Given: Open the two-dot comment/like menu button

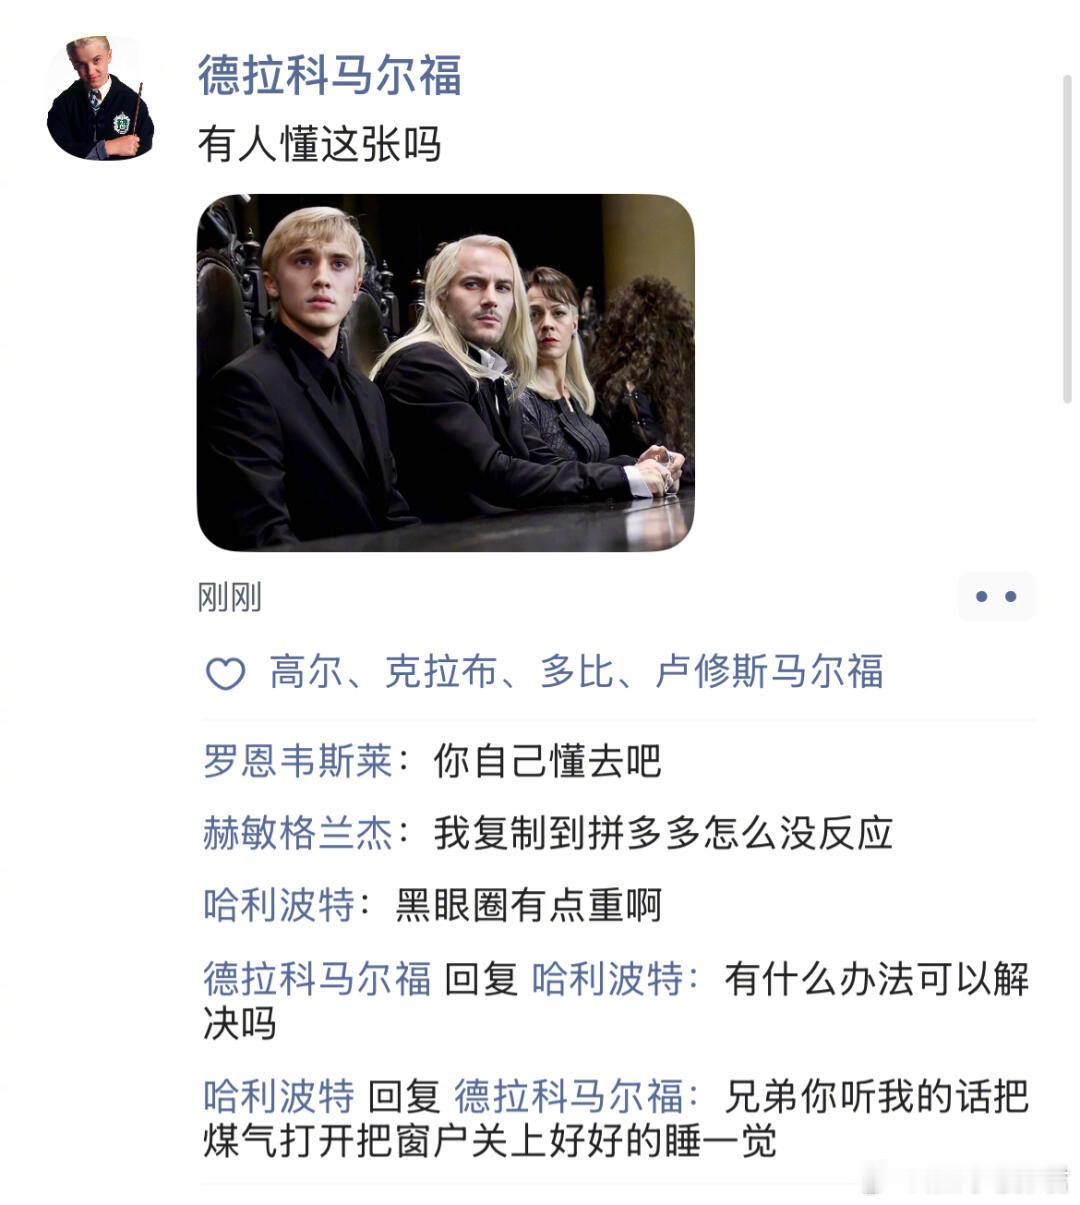Looking at the screenshot, I should click(996, 597).
